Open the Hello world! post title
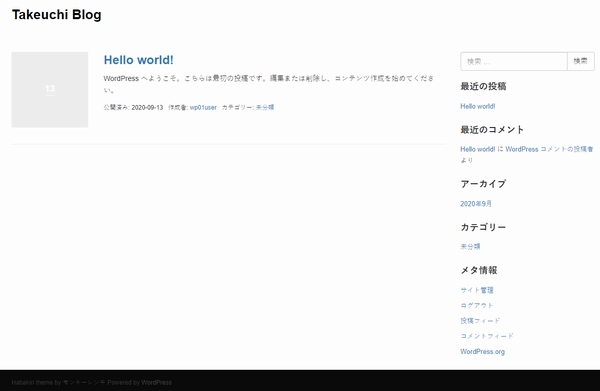The width and height of the screenshot is (600, 391). (x=139, y=60)
